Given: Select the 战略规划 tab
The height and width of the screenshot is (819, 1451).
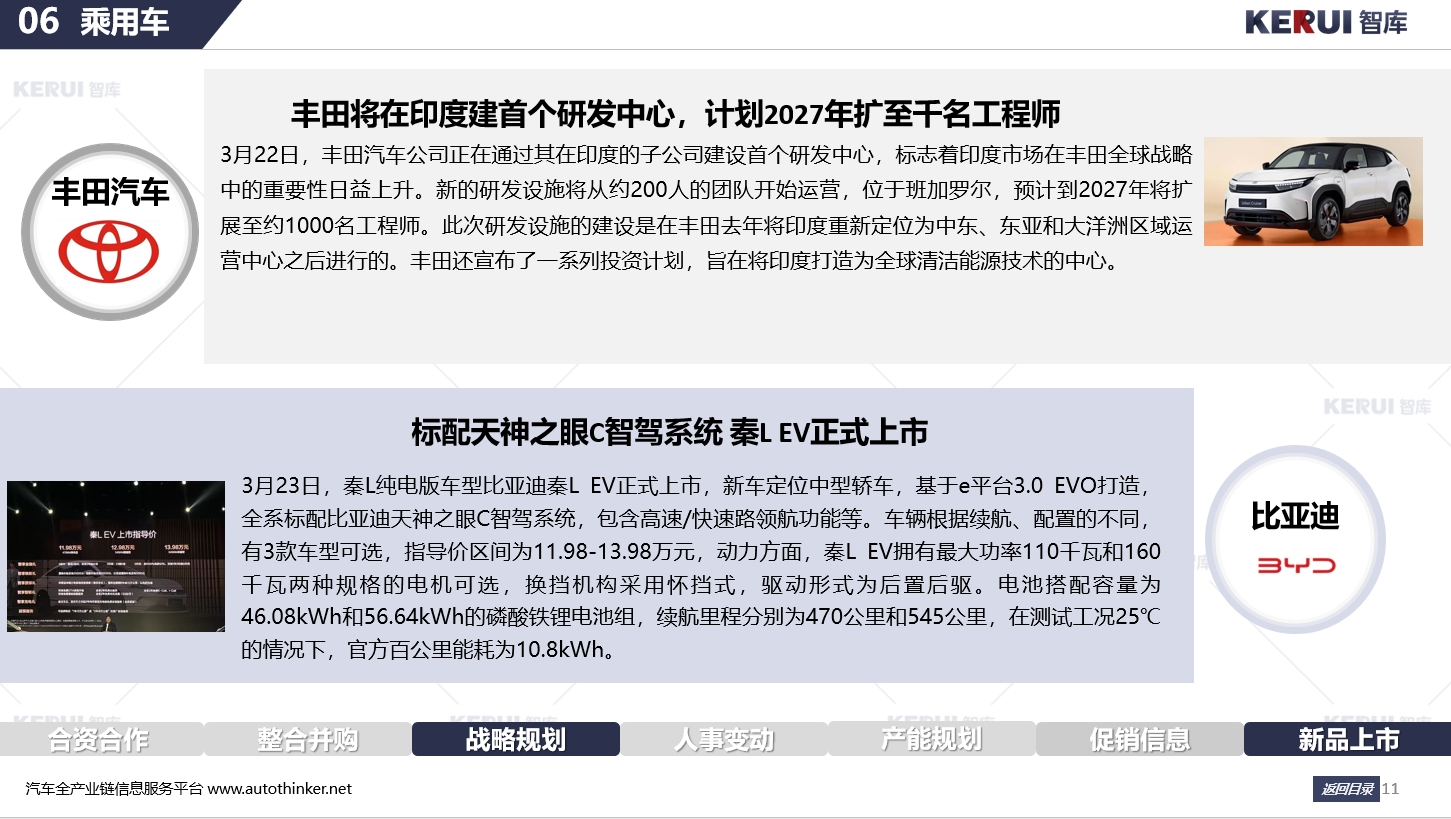Looking at the screenshot, I should tap(516, 739).
